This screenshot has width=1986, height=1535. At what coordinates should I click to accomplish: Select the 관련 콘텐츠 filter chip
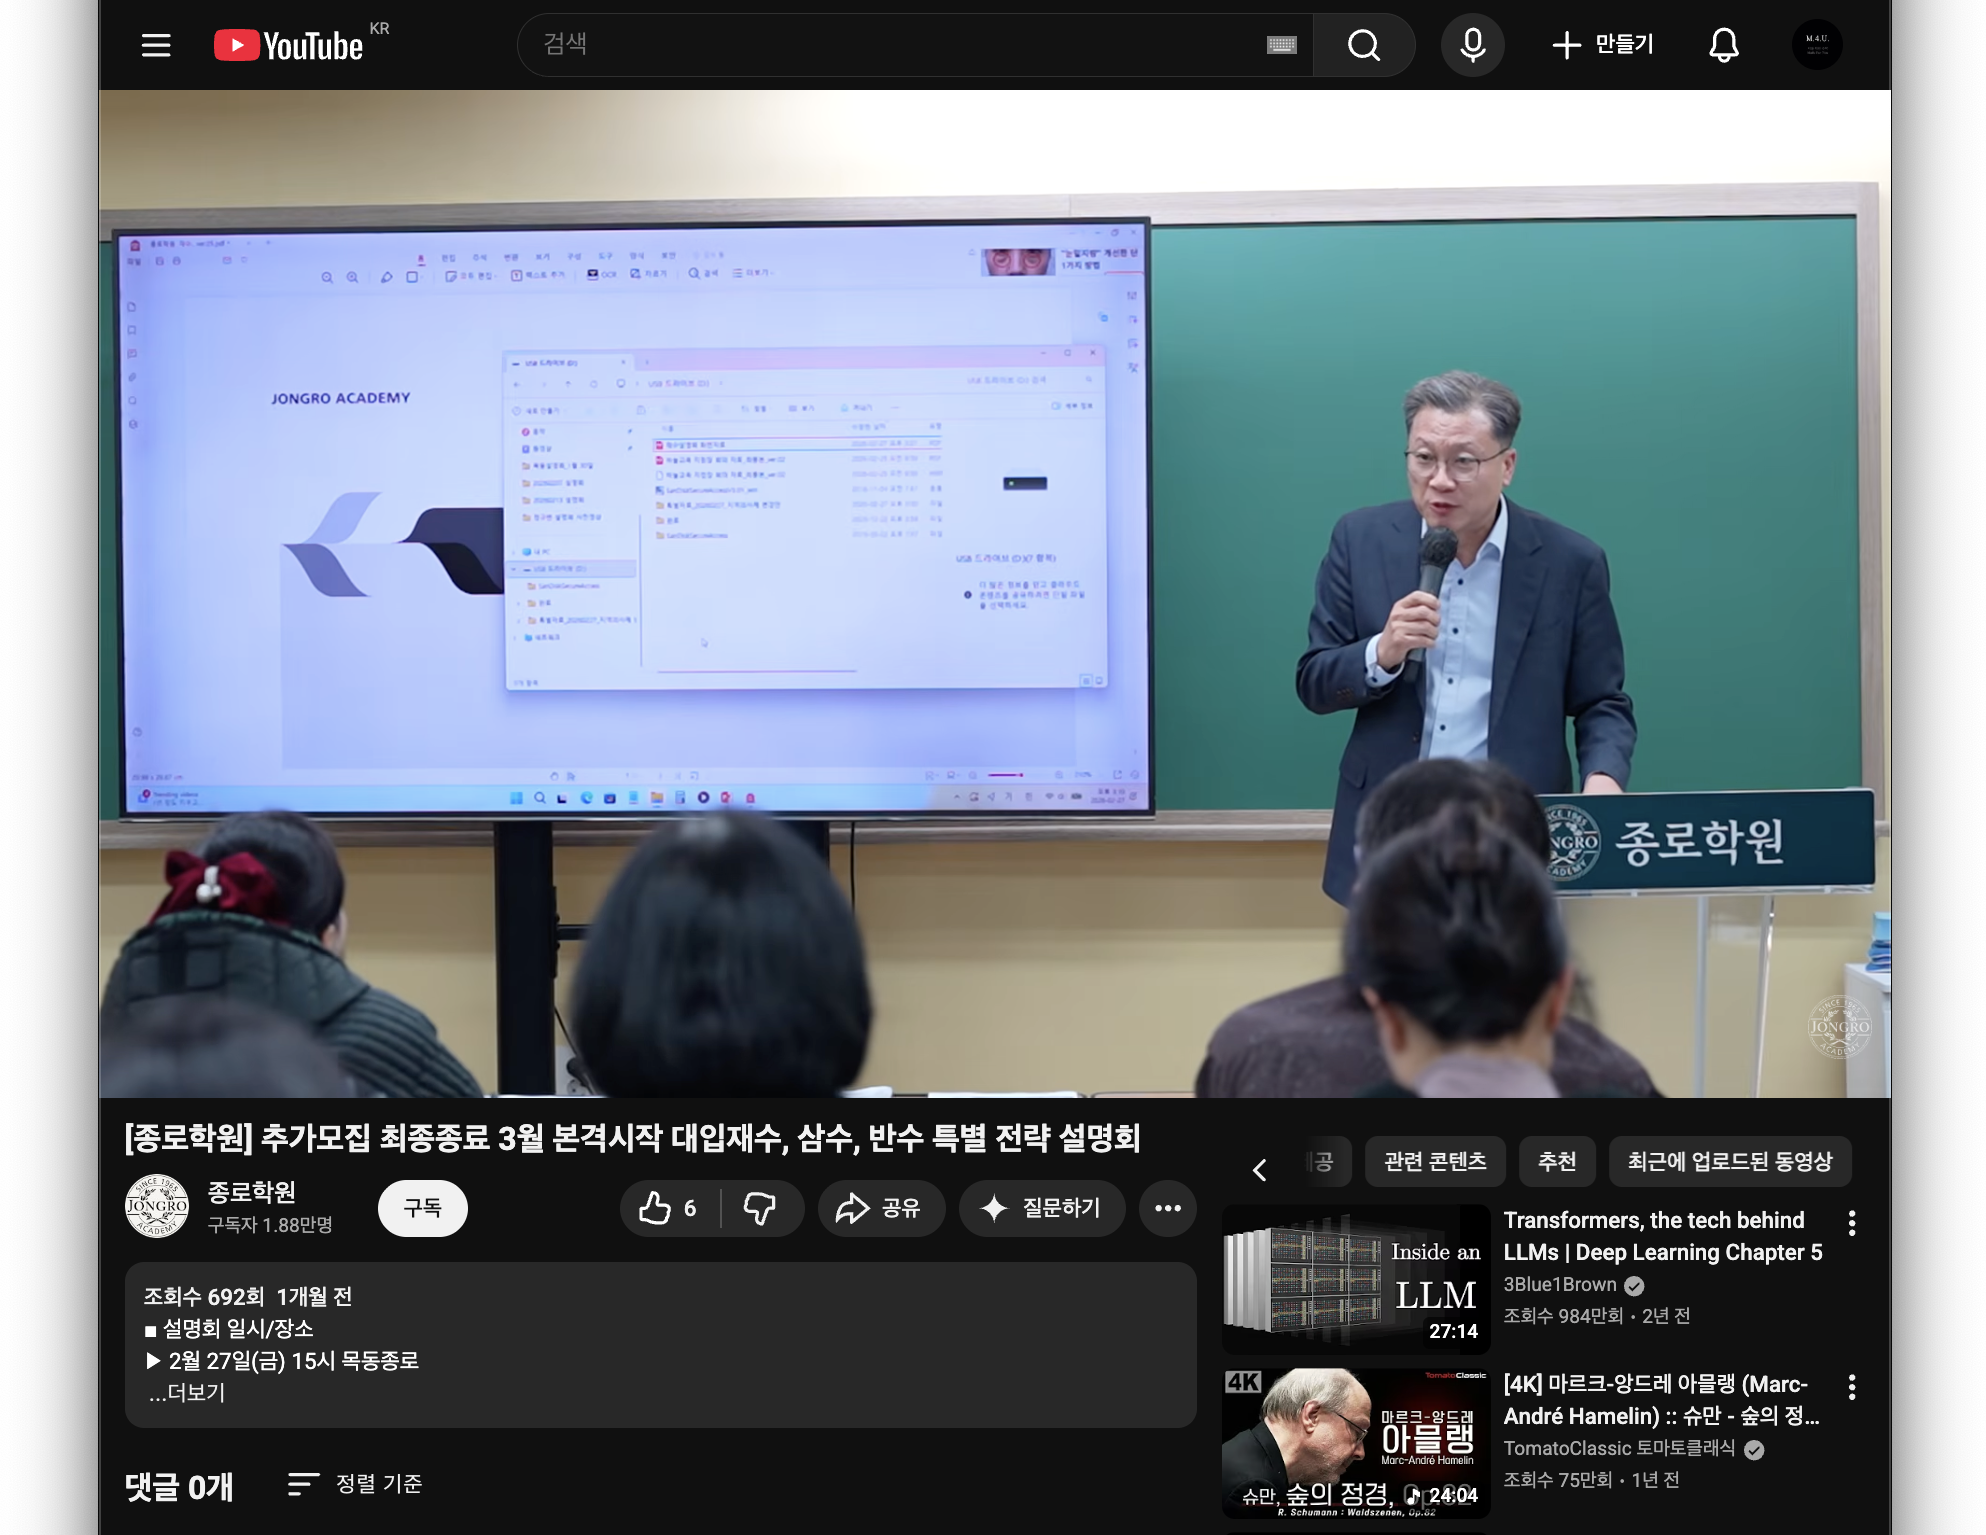[1435, 1161]
